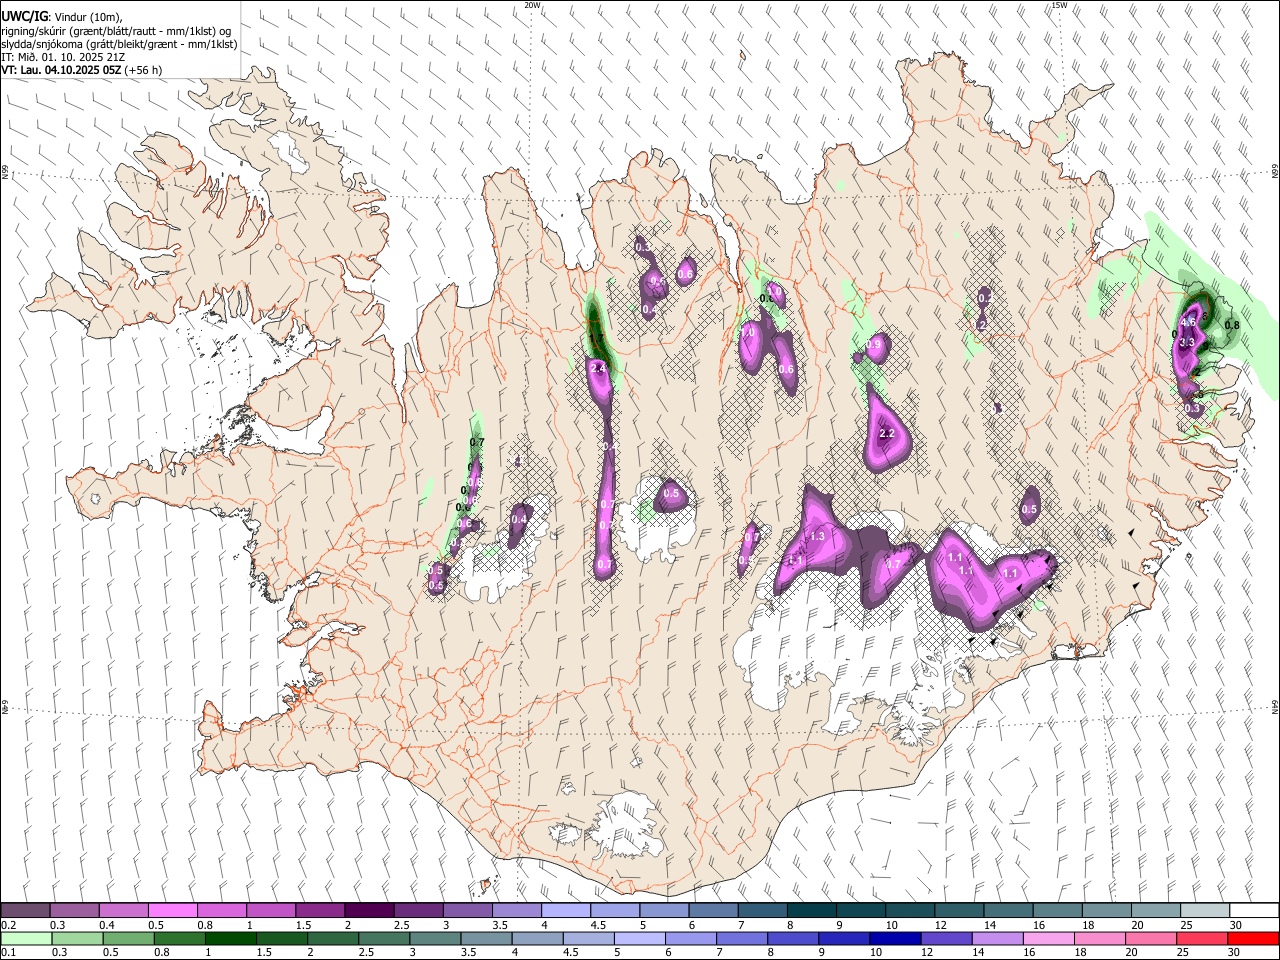Click the pale green 0.1 swatch in lower legend

tap(26, 938)
